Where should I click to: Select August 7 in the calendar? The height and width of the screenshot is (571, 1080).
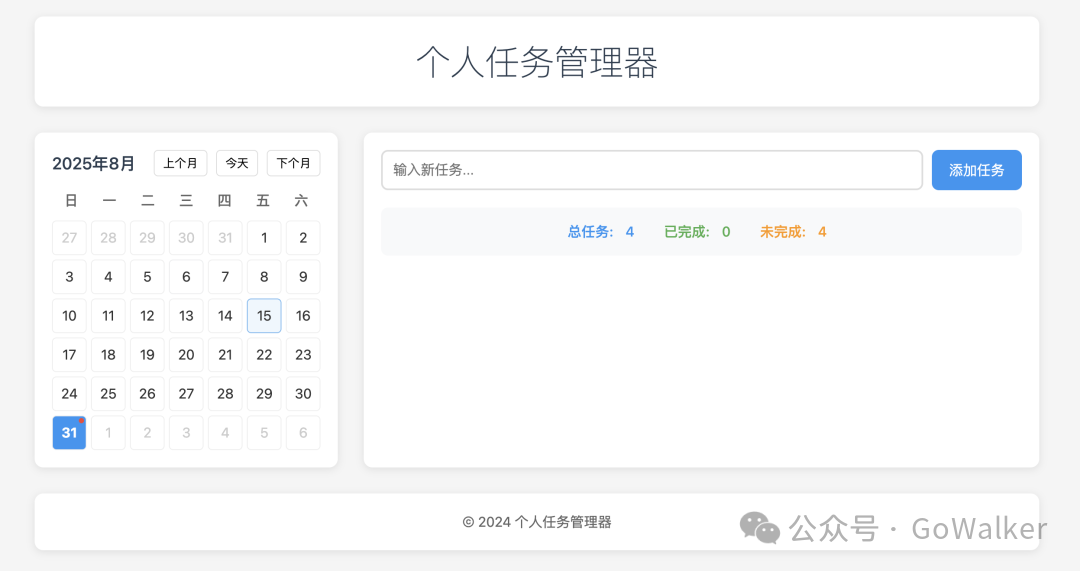(225, 277)
